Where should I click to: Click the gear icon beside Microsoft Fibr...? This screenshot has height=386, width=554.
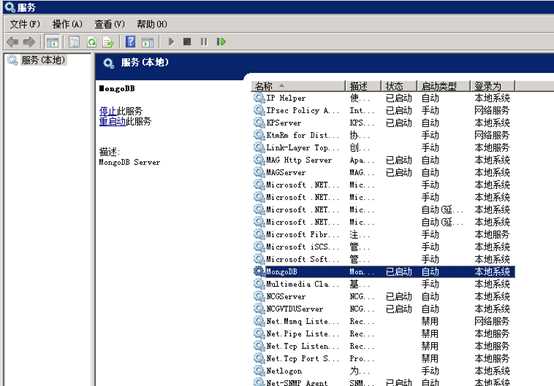[x=259, y=234]
